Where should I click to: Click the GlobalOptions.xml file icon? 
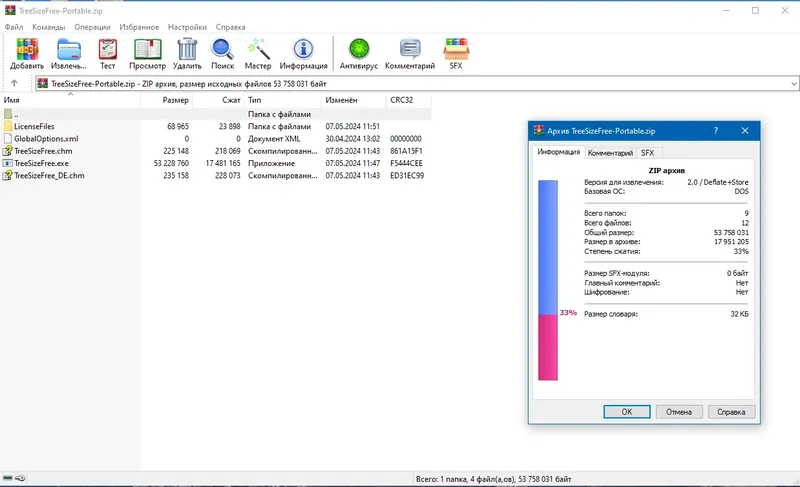8,138
